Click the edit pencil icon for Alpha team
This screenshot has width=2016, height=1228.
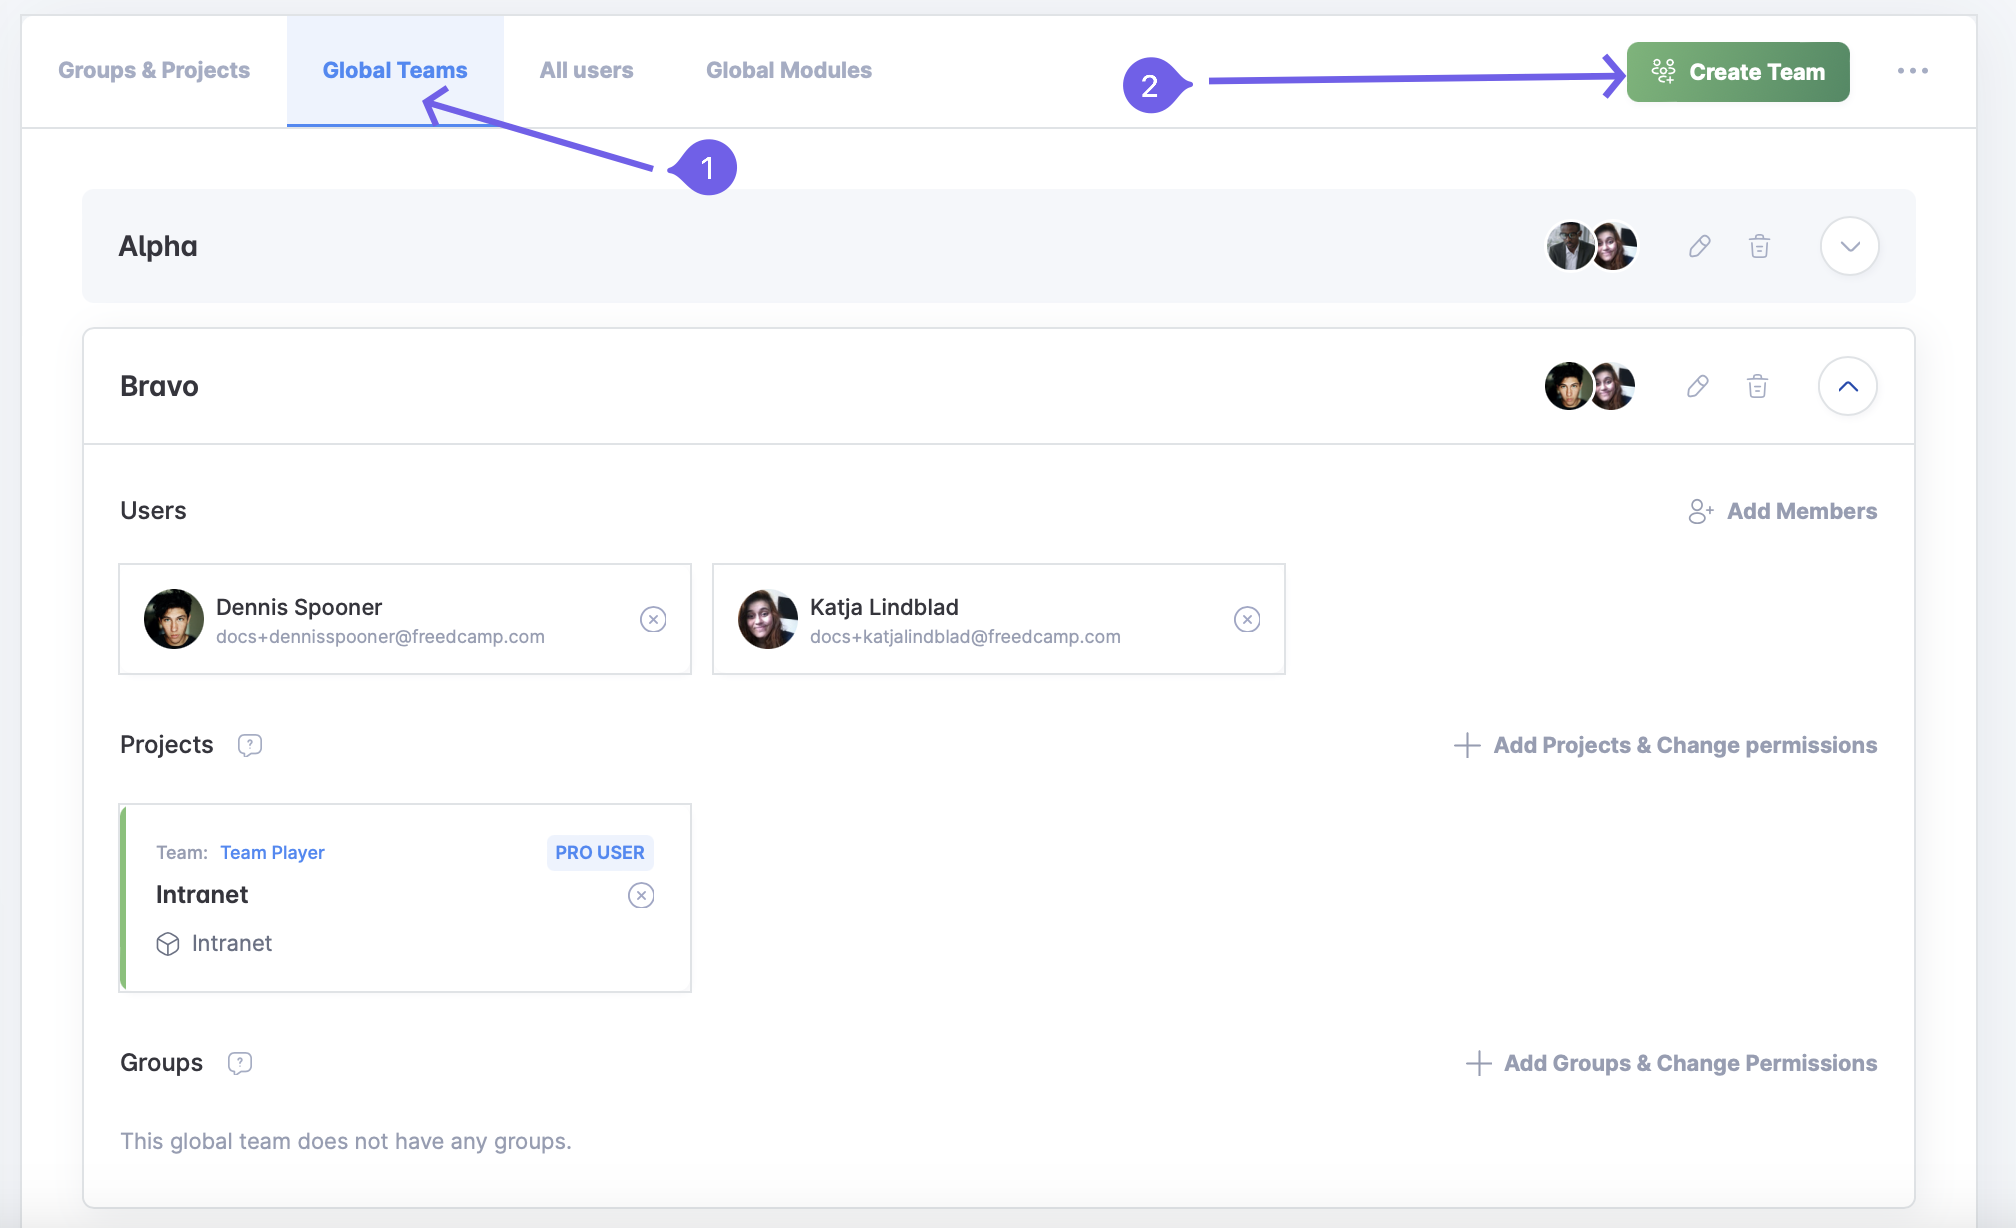tap(1699, 246)
